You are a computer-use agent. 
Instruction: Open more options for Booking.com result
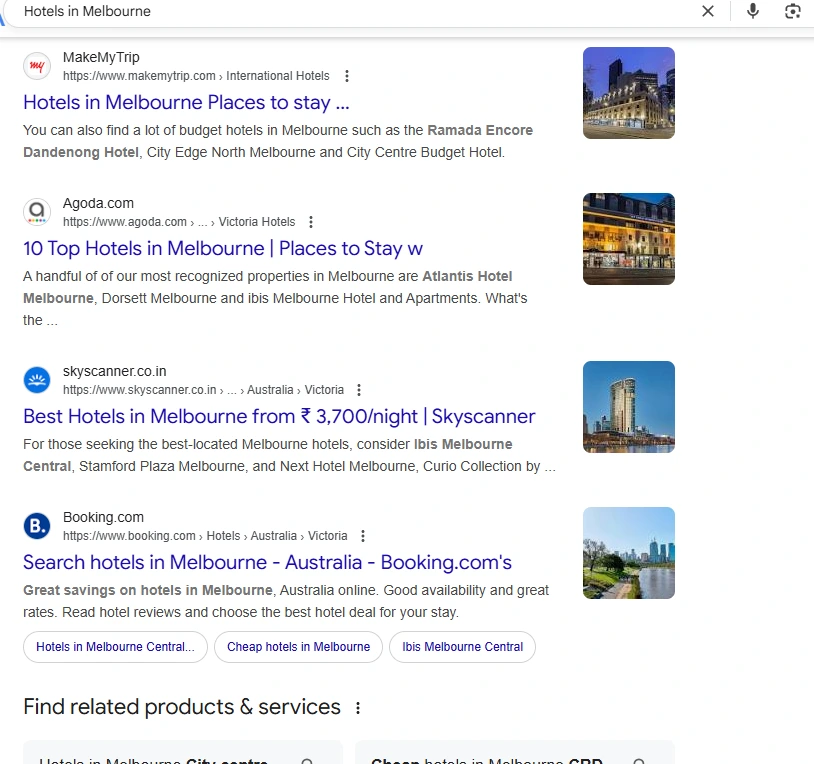(x=363, y=536)
